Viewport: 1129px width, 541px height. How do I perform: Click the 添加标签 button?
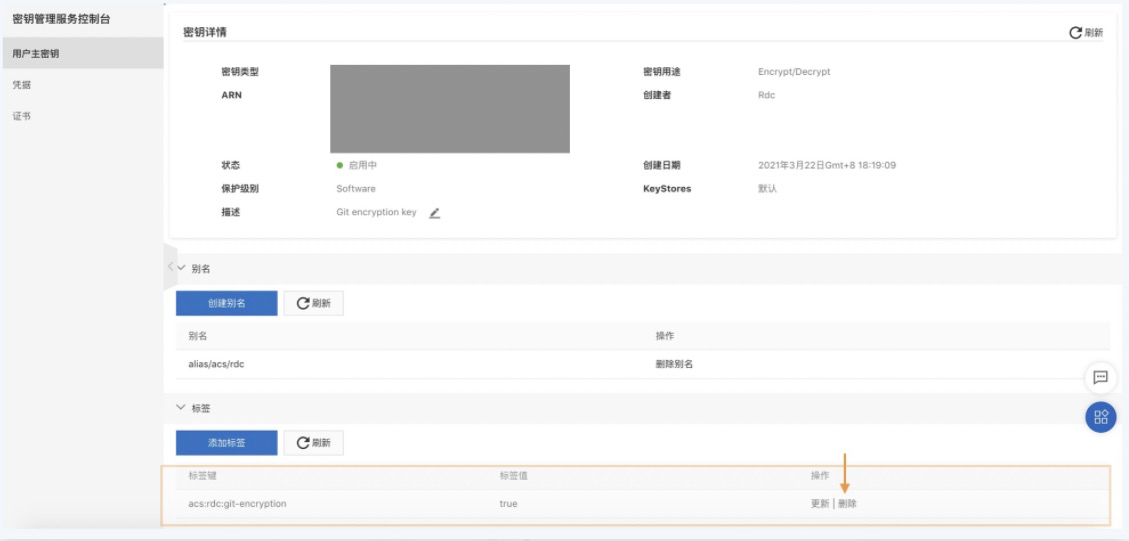(226, 443)
